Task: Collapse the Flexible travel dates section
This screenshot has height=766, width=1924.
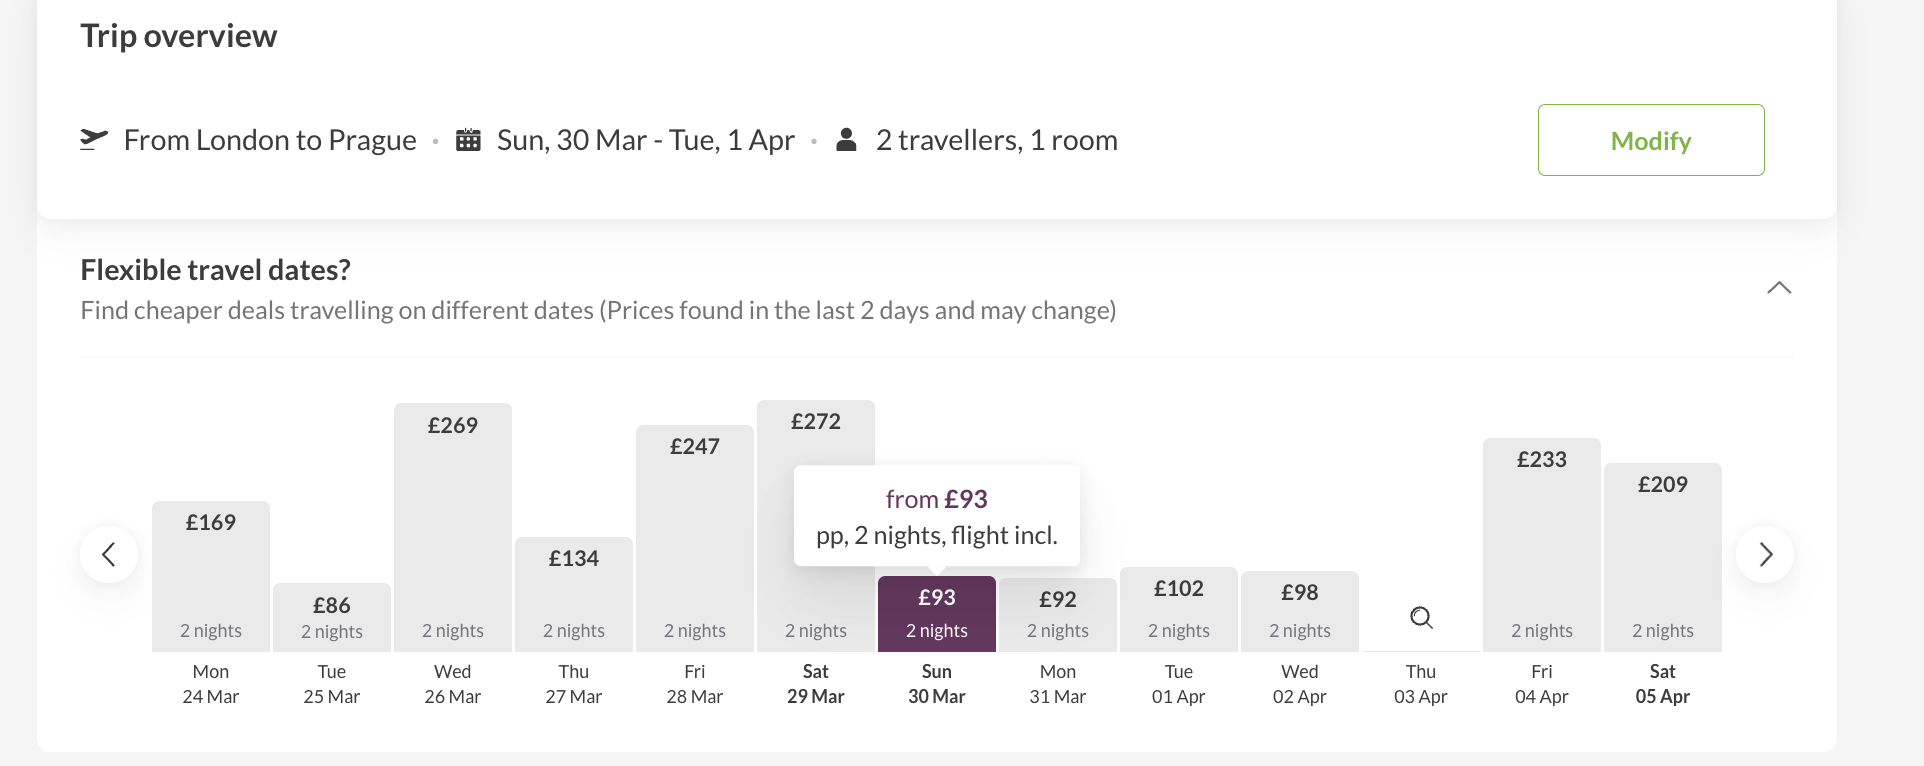Action: (x=1779, y=288)
